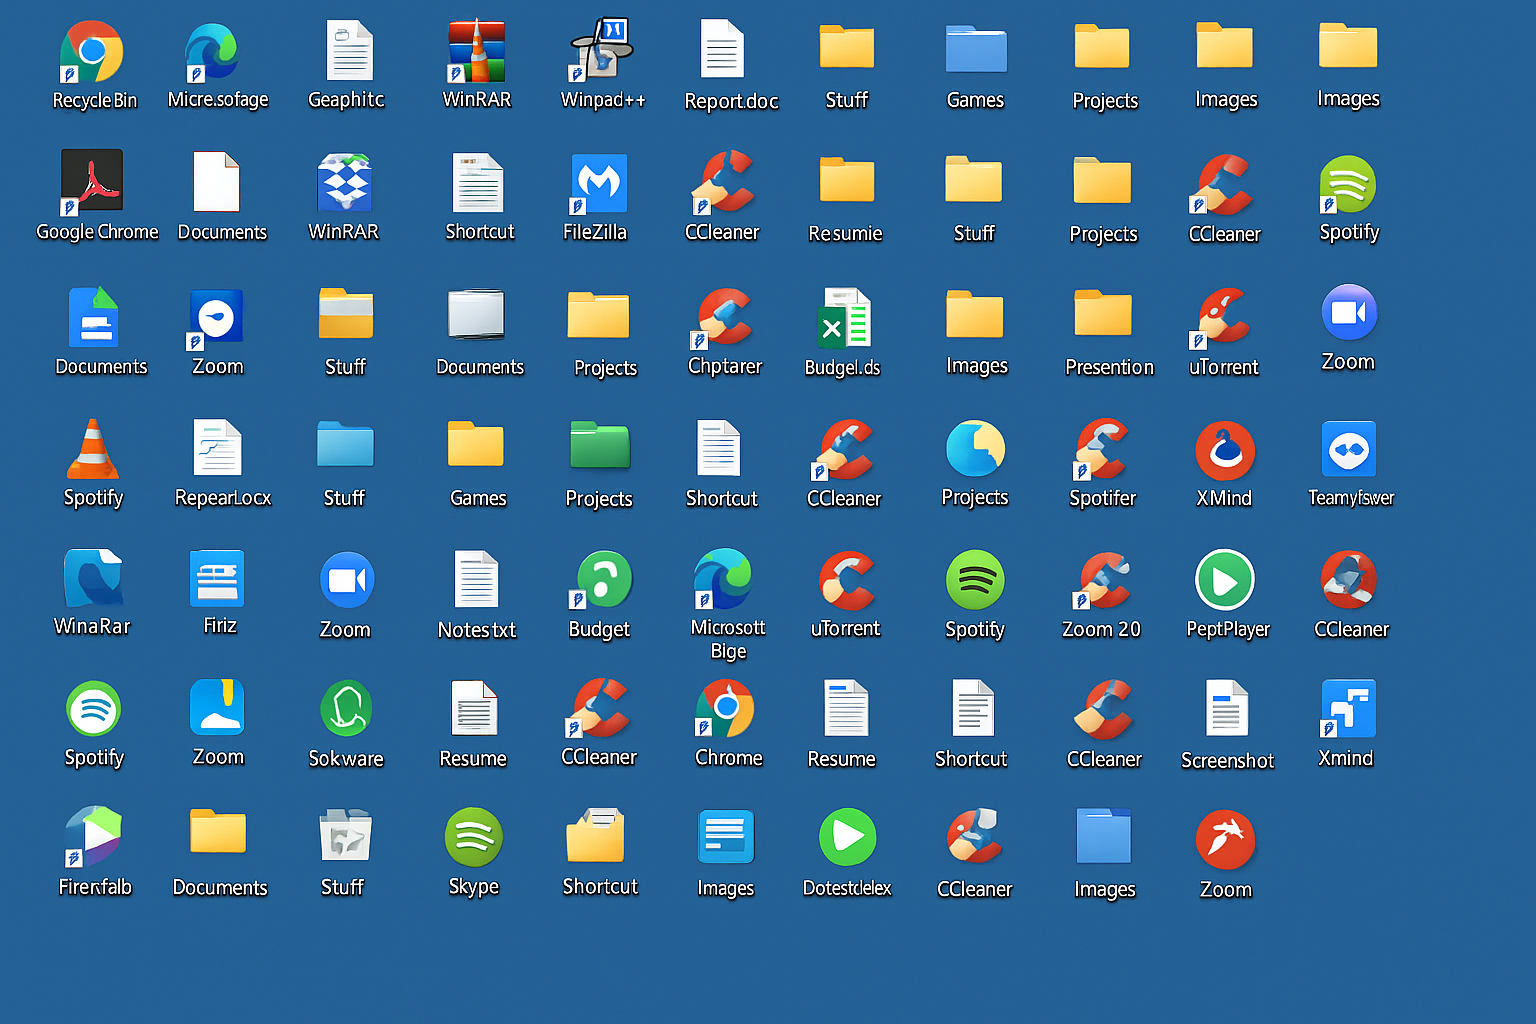This screenshot has height=1024, width=1536.
Task: Launch the green Budget shortcut
Action: [601, 580]
